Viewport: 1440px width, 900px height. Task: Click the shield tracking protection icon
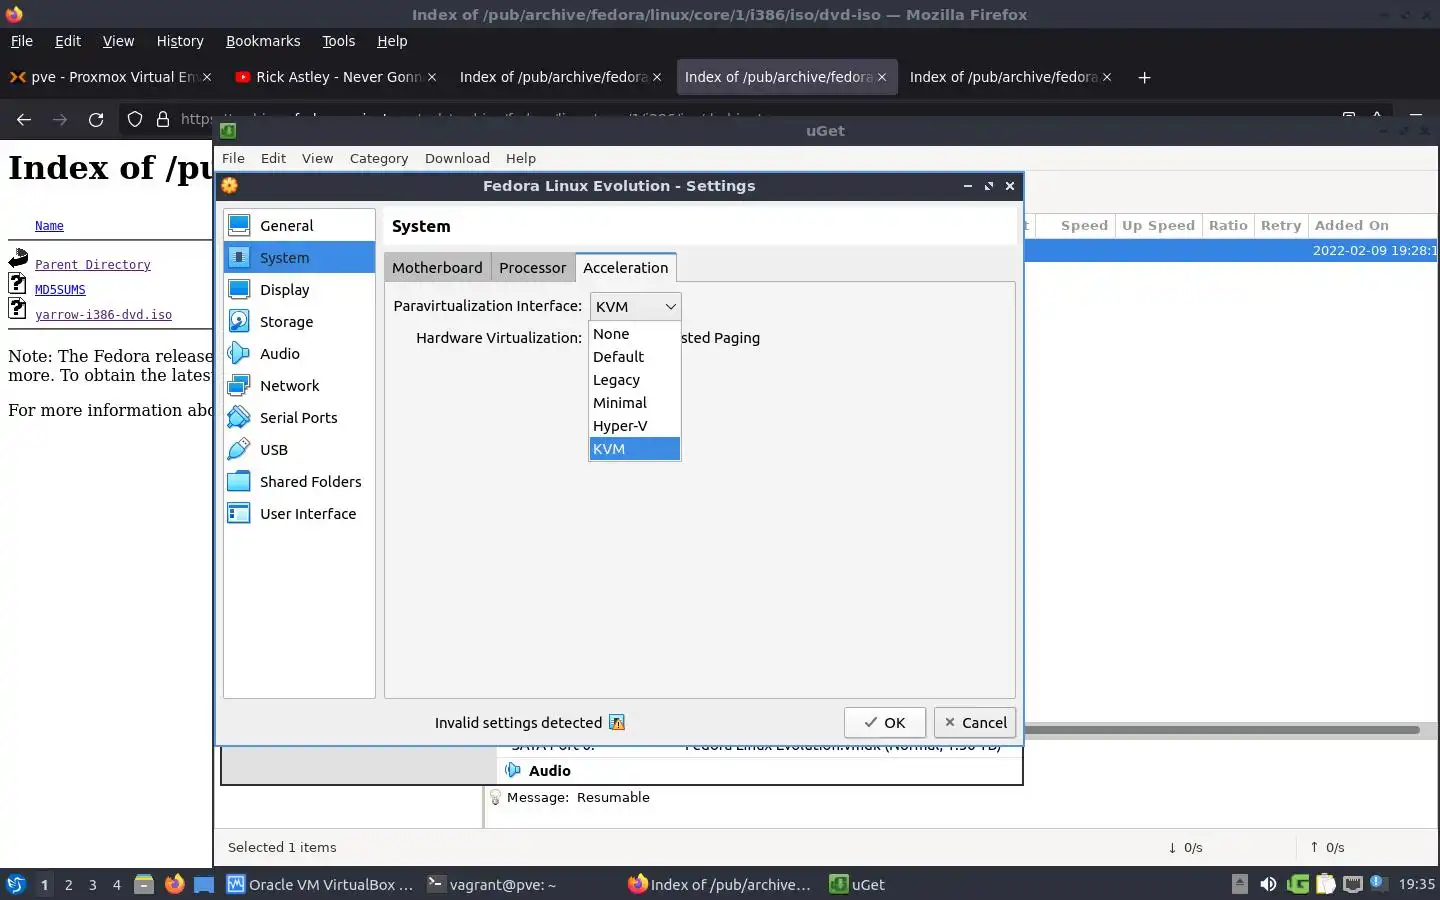[x=135, y=120]
